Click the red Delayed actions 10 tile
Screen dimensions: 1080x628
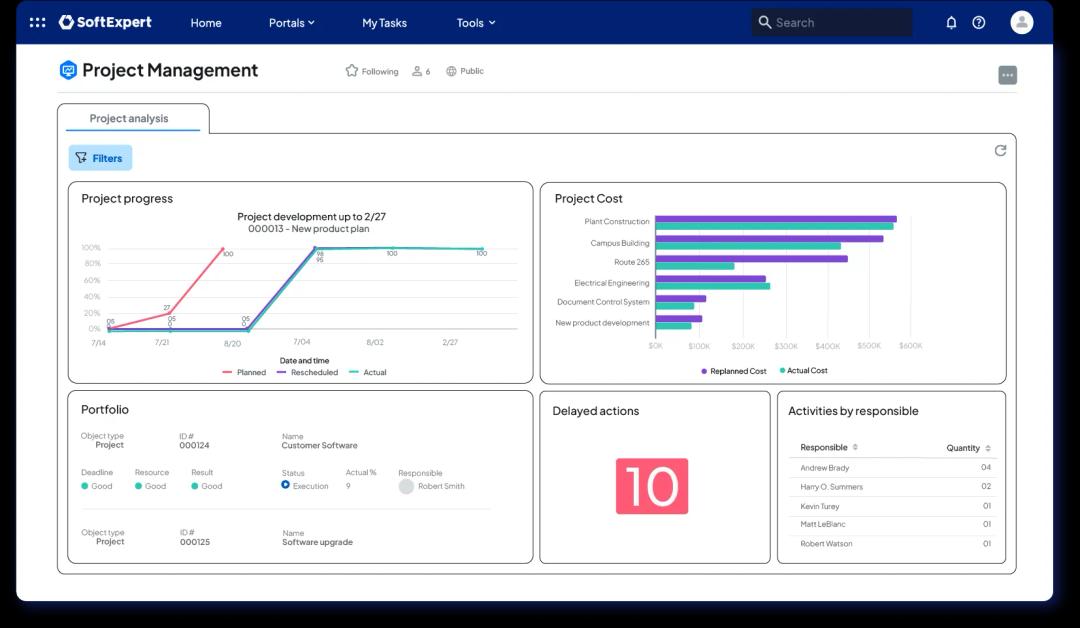[652, 486]
